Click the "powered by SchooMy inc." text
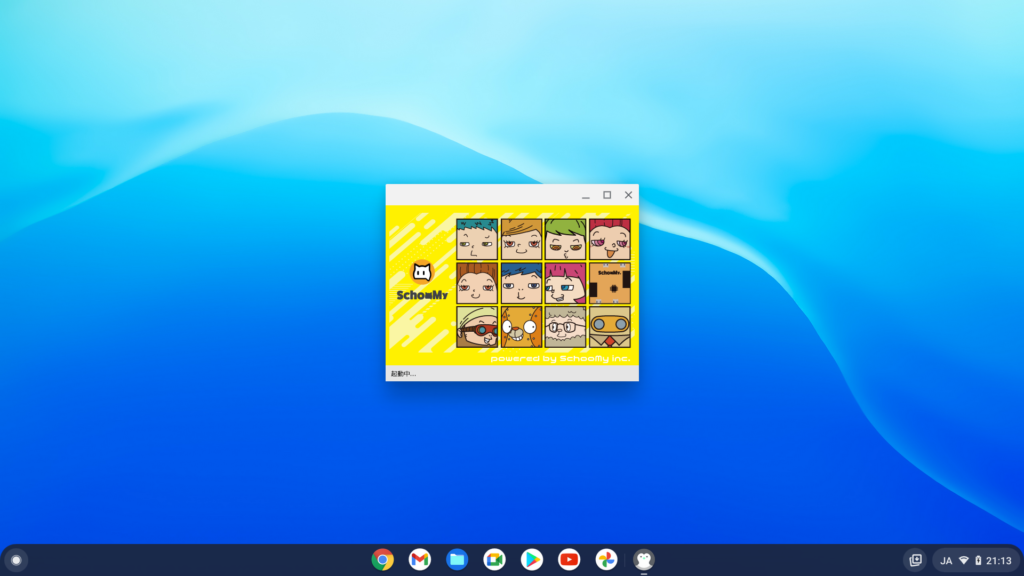This screenshot has width=1024, height=576. (x=560, y=359)
